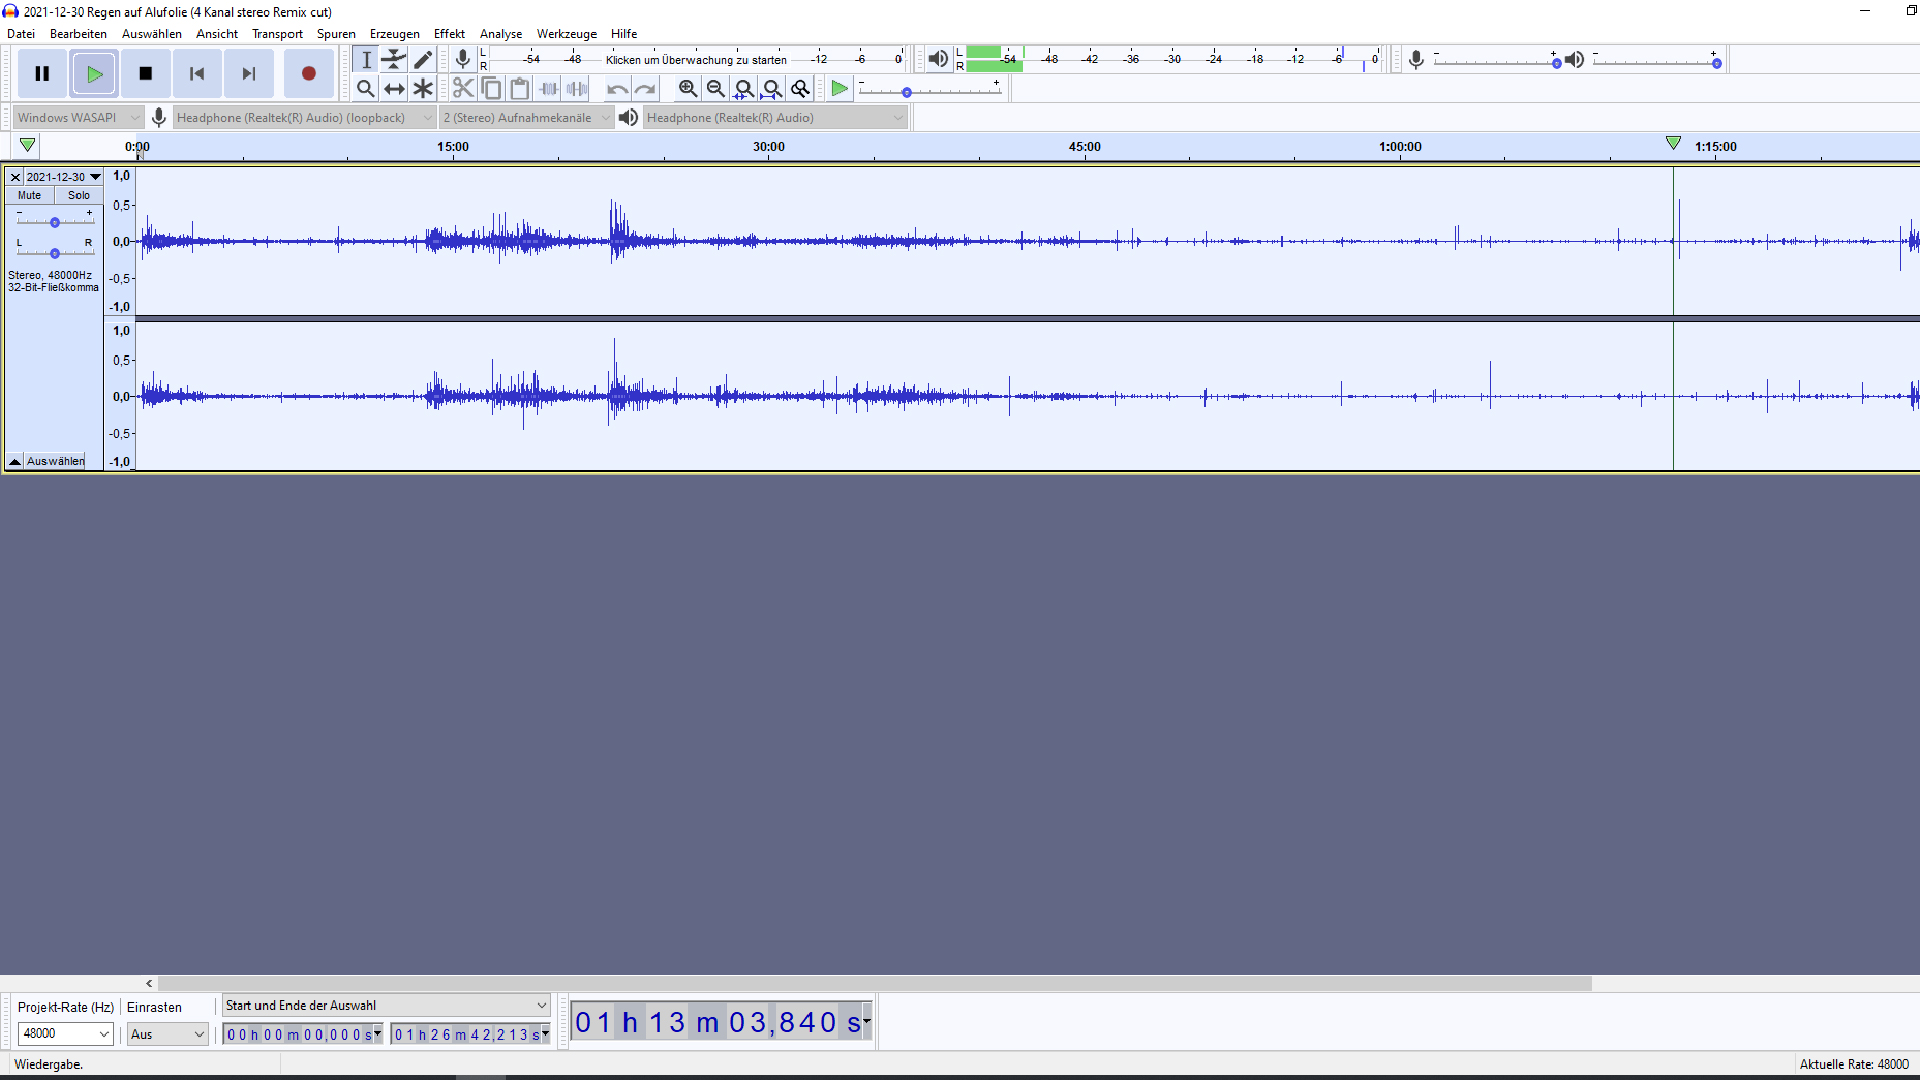Viewport: 1920px width, 1080px height.
Task: Mute the 2021-12-30 track
Action: pyautogui.click(x=28, y=195)
